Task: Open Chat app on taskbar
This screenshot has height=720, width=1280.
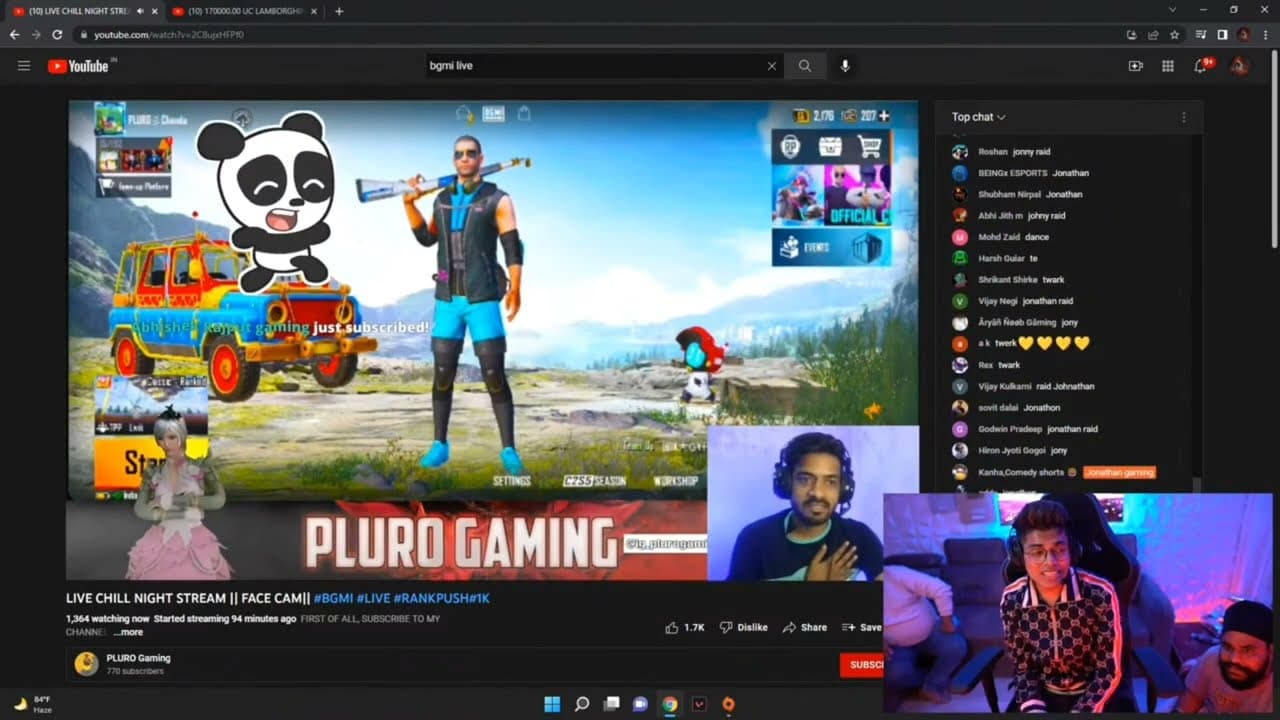Action: coord(640,704)
